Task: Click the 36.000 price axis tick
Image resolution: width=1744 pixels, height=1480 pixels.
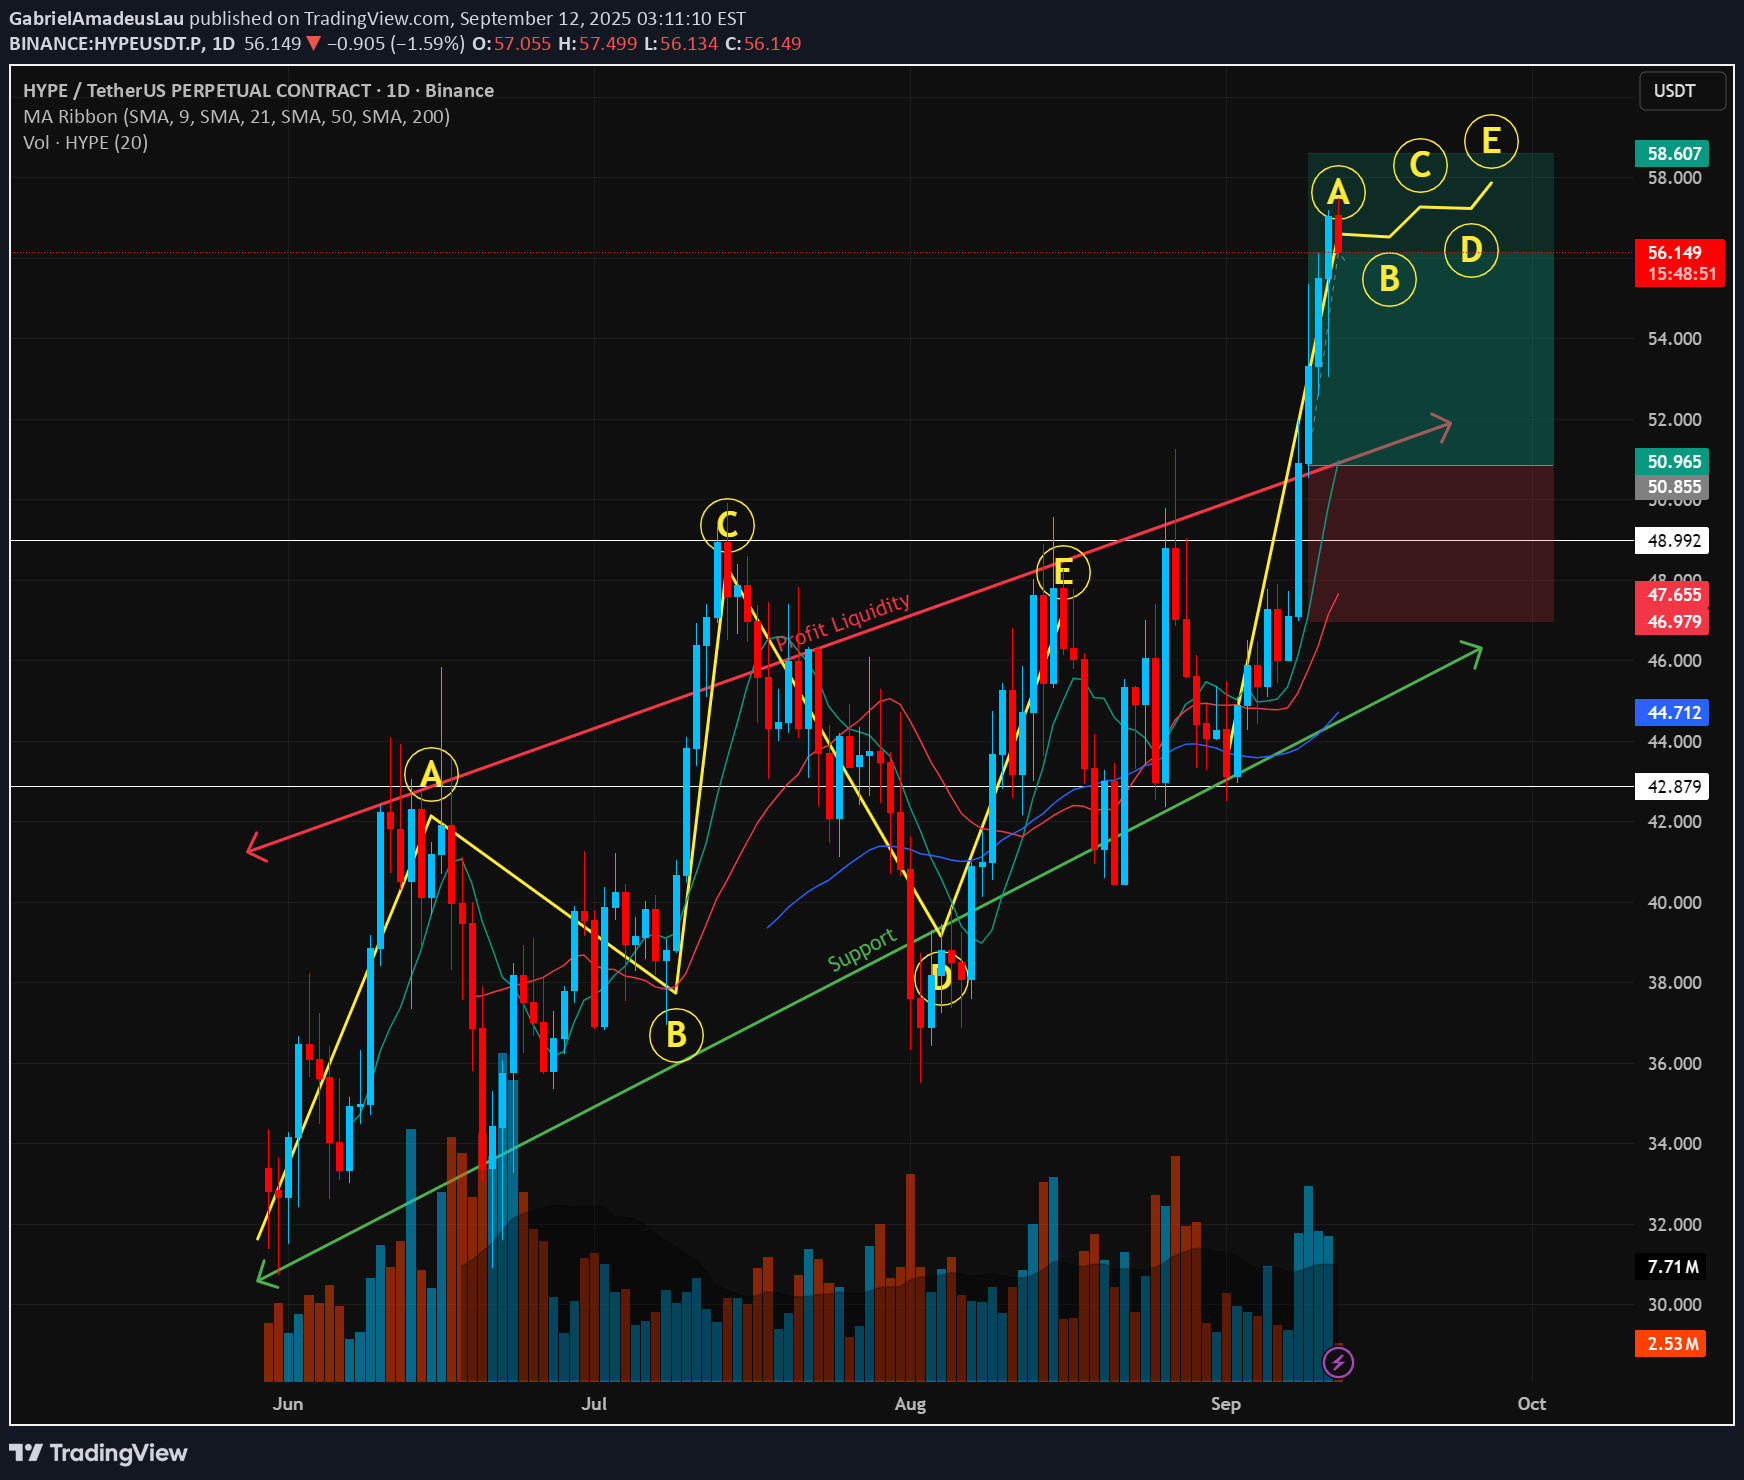Action: coord(1674,1063)
